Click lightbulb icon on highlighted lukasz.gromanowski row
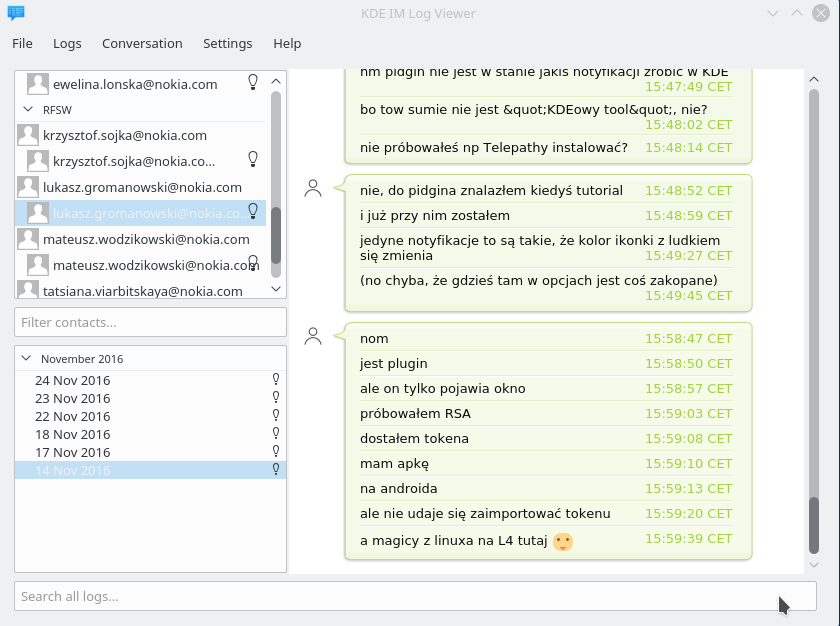The width and height of the screenshot is (840, 626). click(x=253, y=211)
